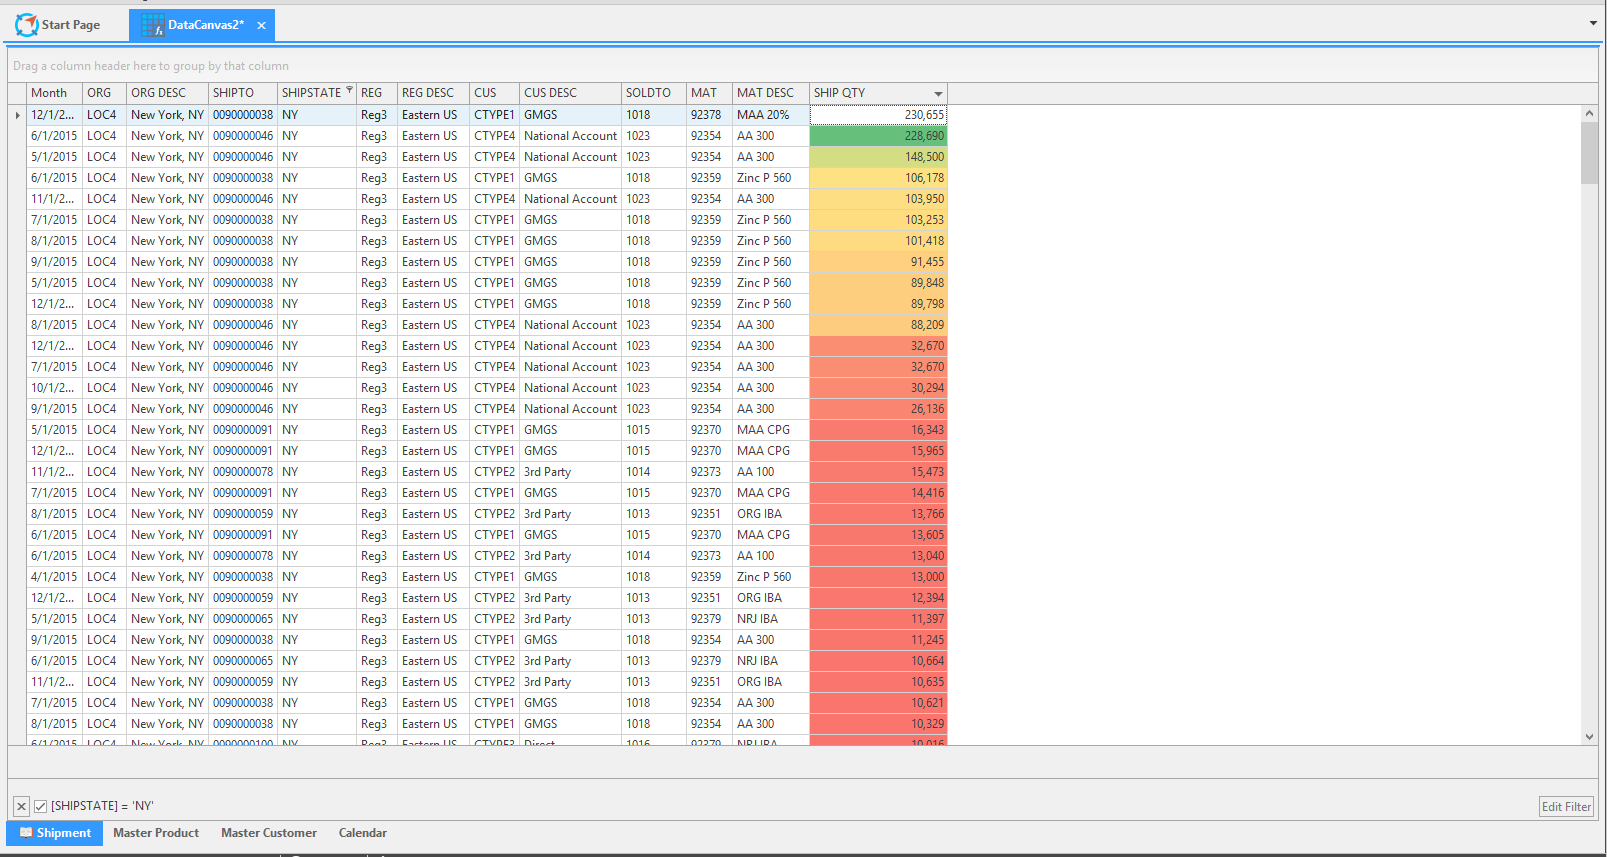Viewport: 1607px width, 857px height.
Task: Sort by the MAT DESC column header
Action: click(x=771, y=93)
